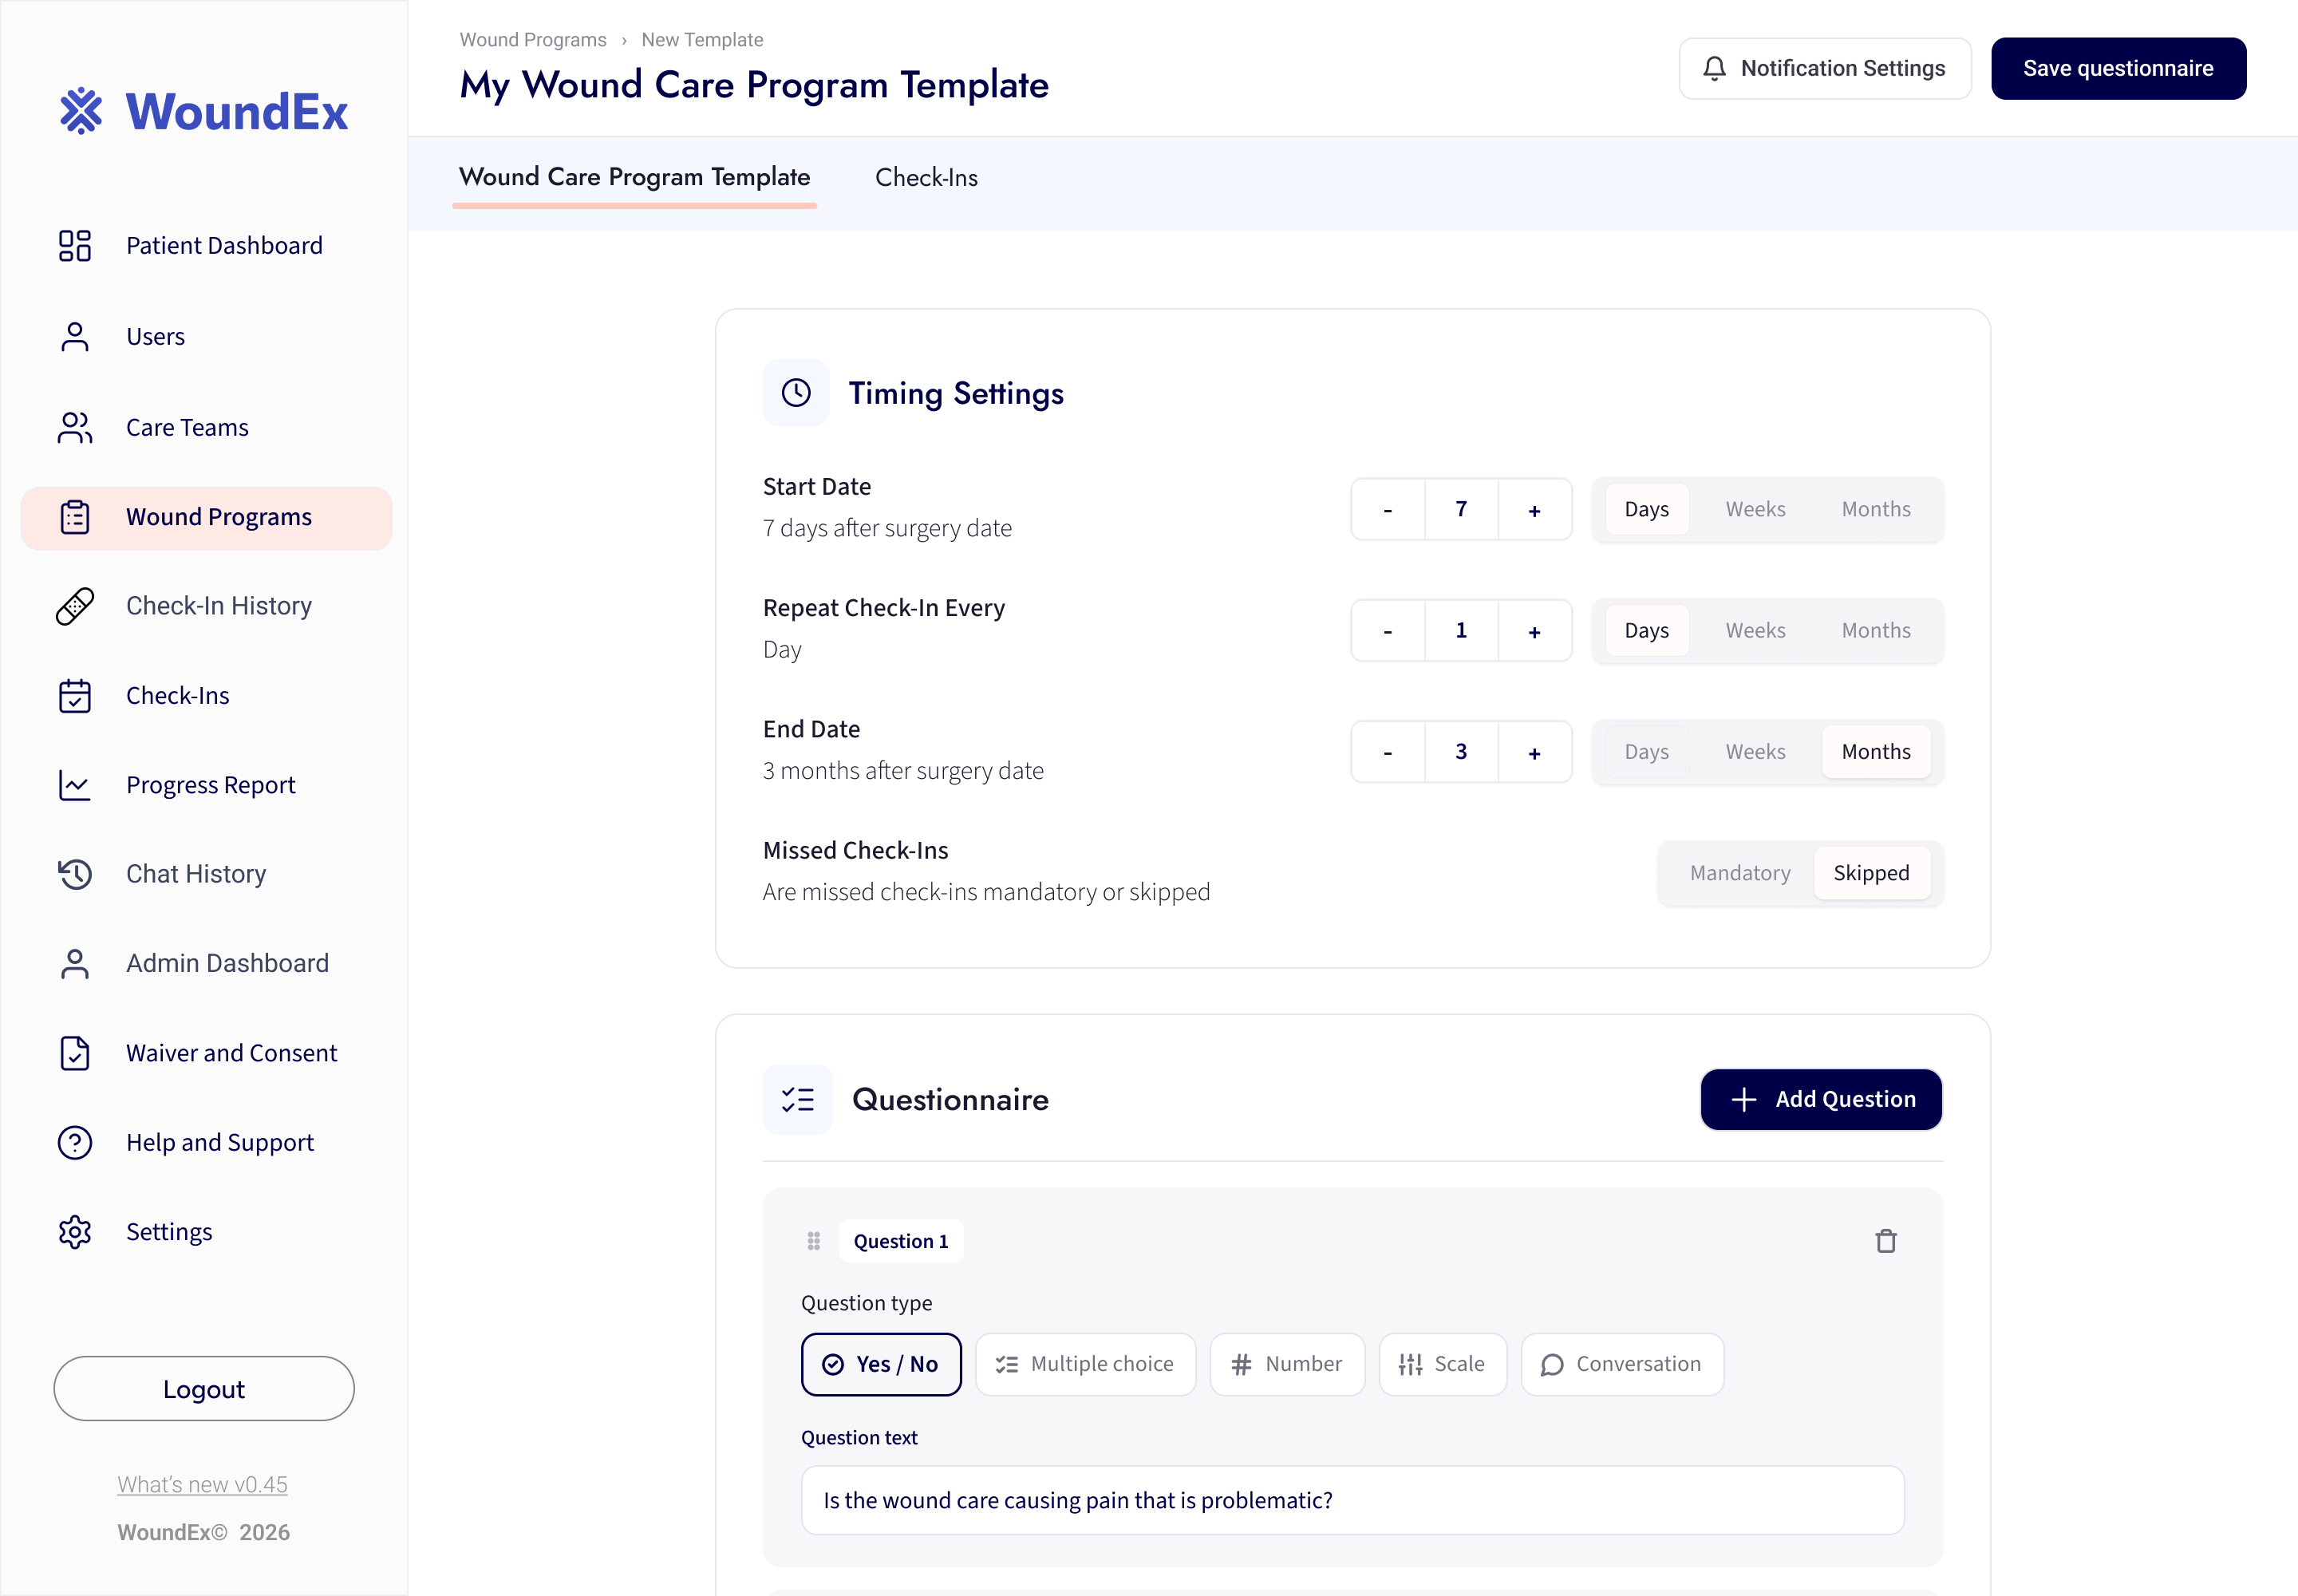Open What's new v0.45 link

point(202,1485)
